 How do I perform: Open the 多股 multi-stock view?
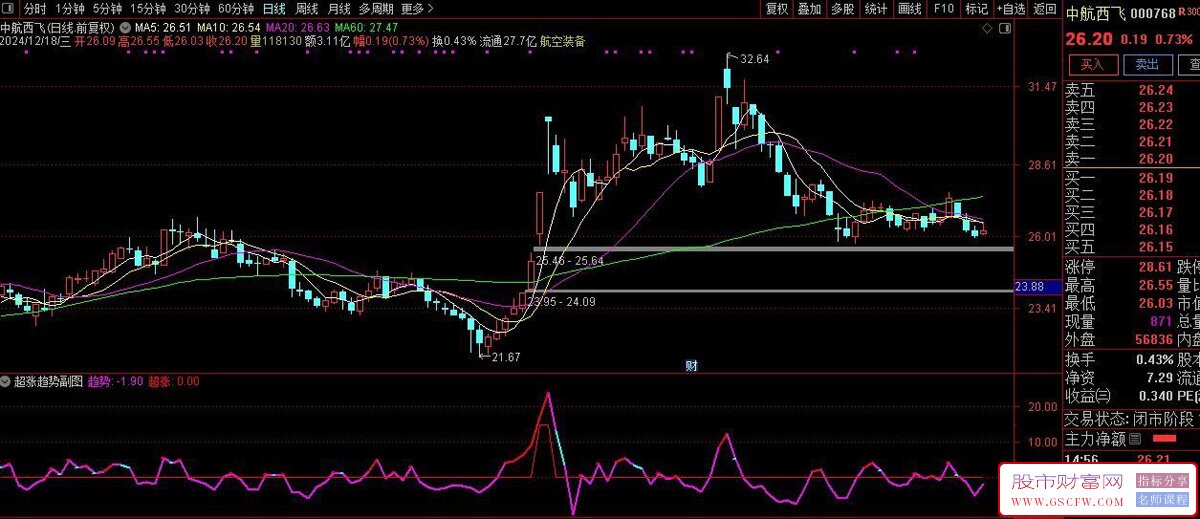point(843,9)
